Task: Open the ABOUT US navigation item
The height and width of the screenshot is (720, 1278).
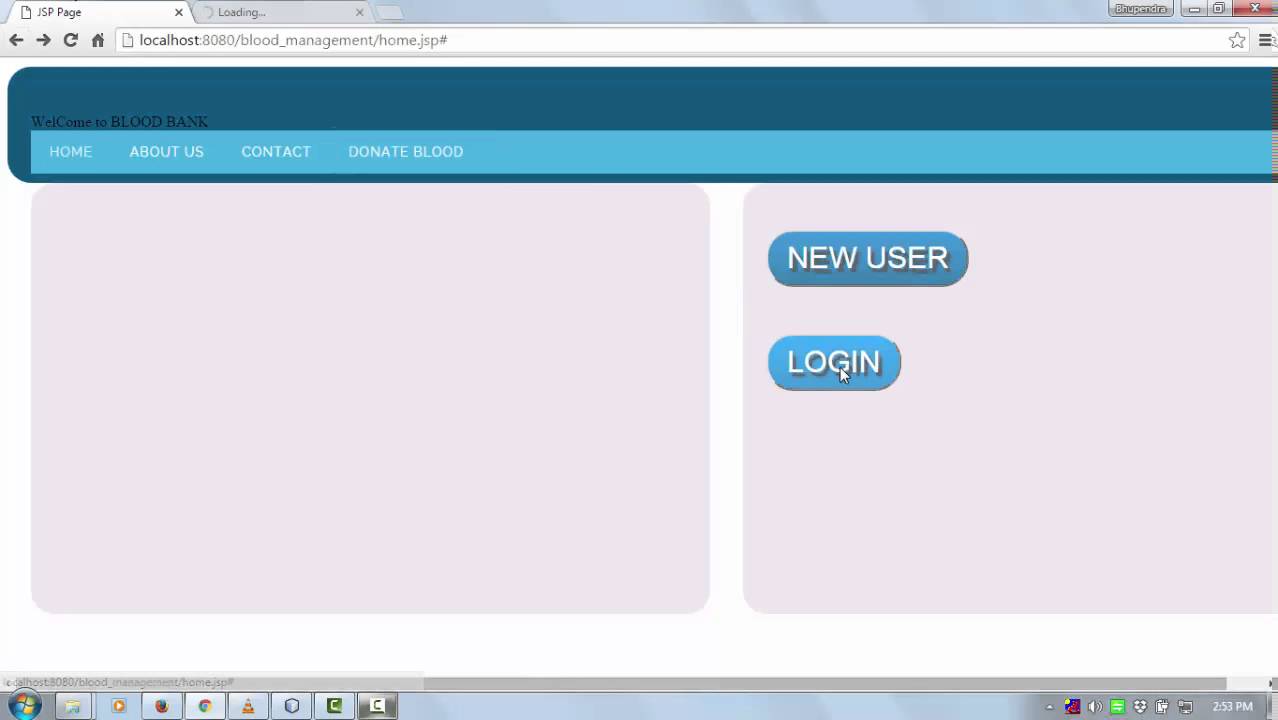Action: pyautogui.click(x=166, y=152)
